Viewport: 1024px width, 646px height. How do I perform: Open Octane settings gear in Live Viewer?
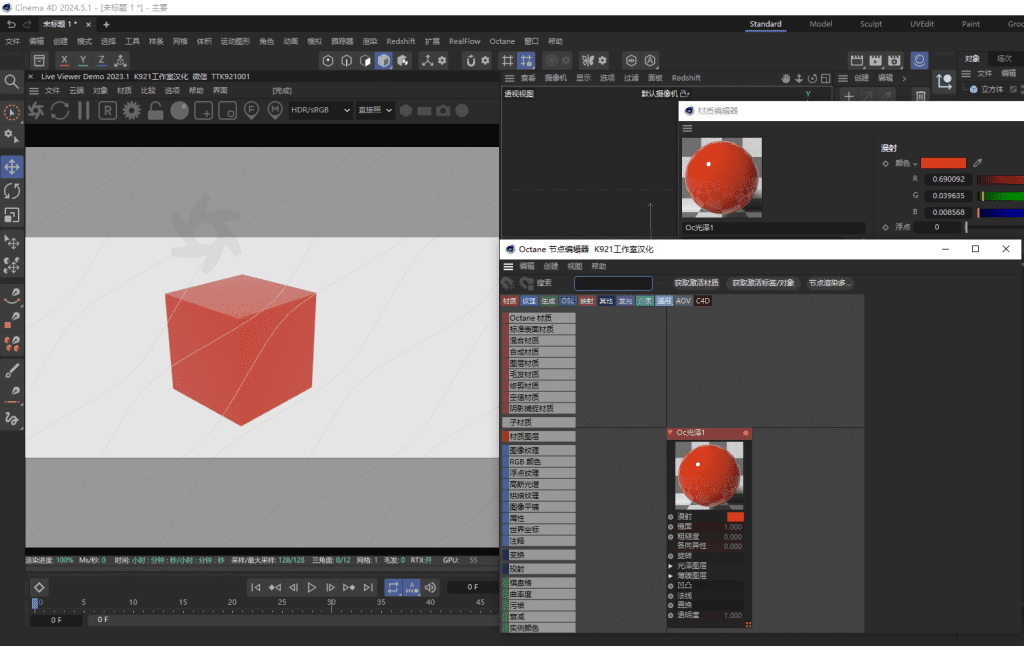click(x=131, y=110)
